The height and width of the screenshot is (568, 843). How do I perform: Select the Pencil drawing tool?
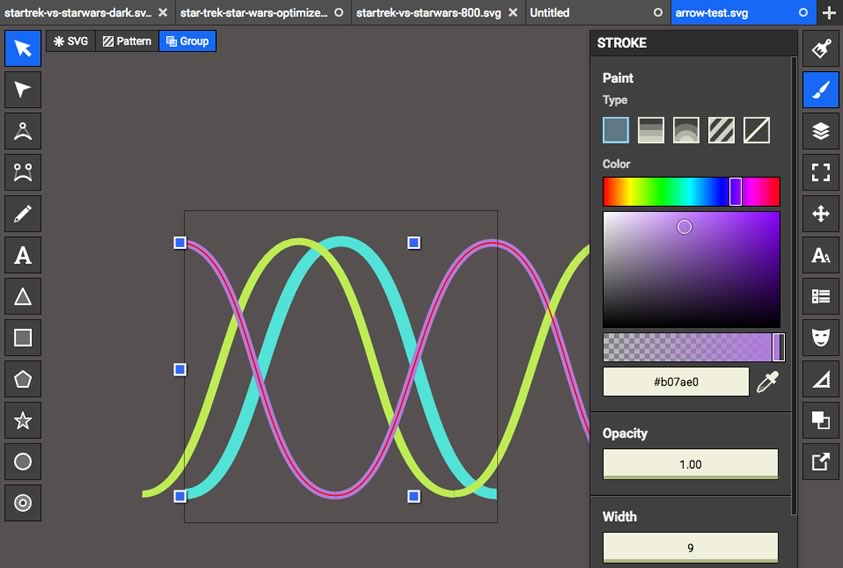(x=23, y=213)
